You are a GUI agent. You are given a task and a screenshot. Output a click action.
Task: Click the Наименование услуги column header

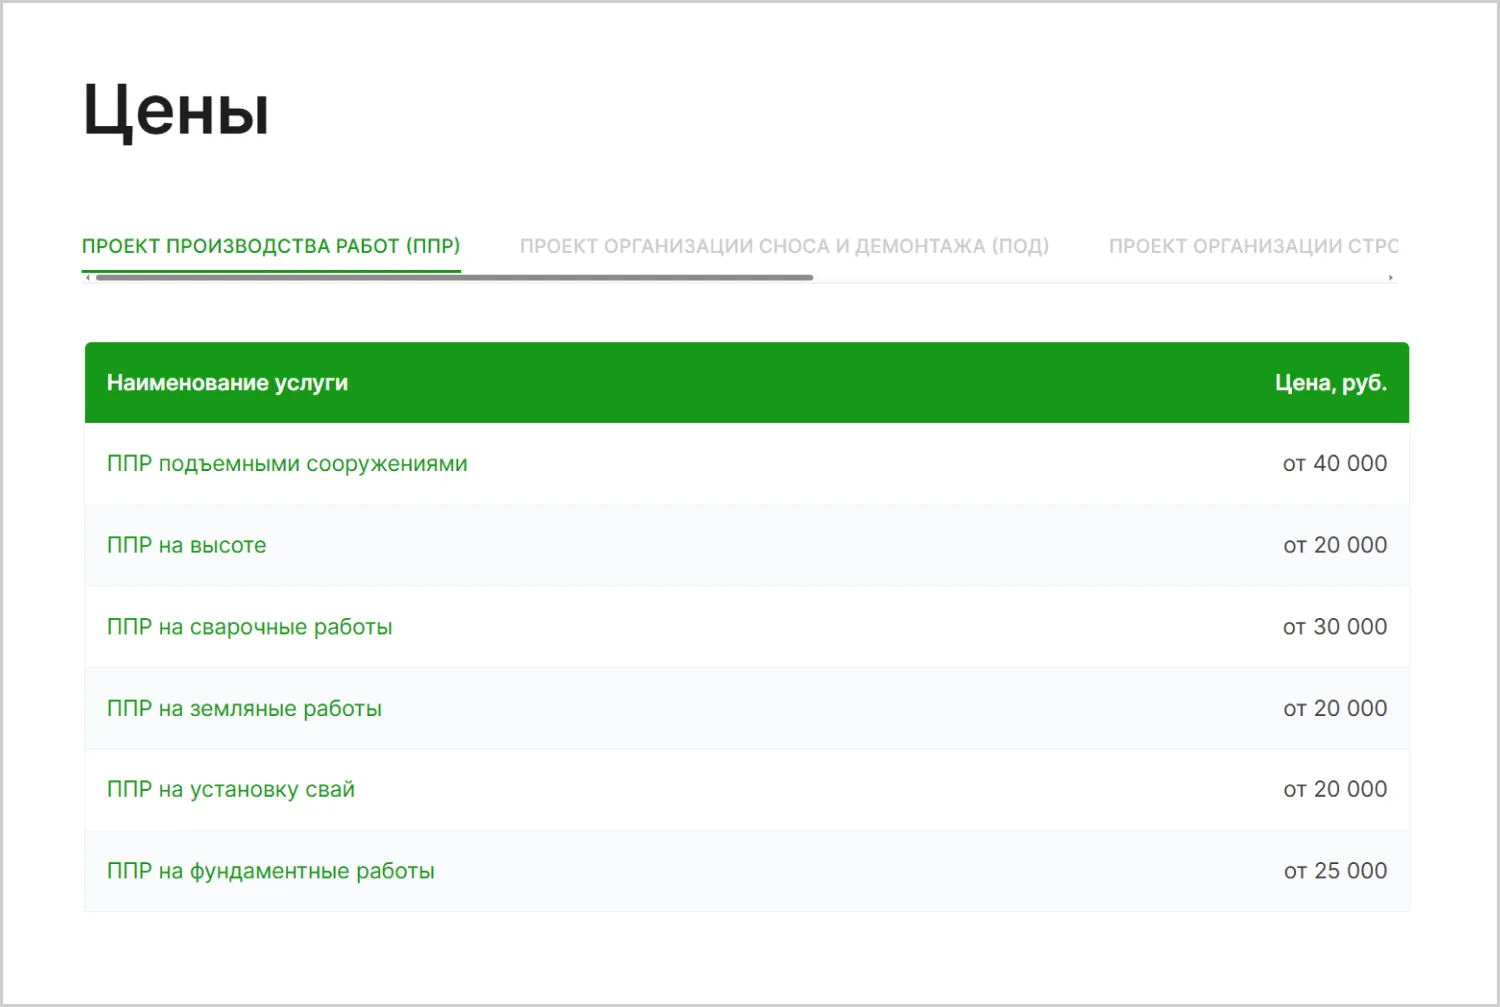pos(227,383)
